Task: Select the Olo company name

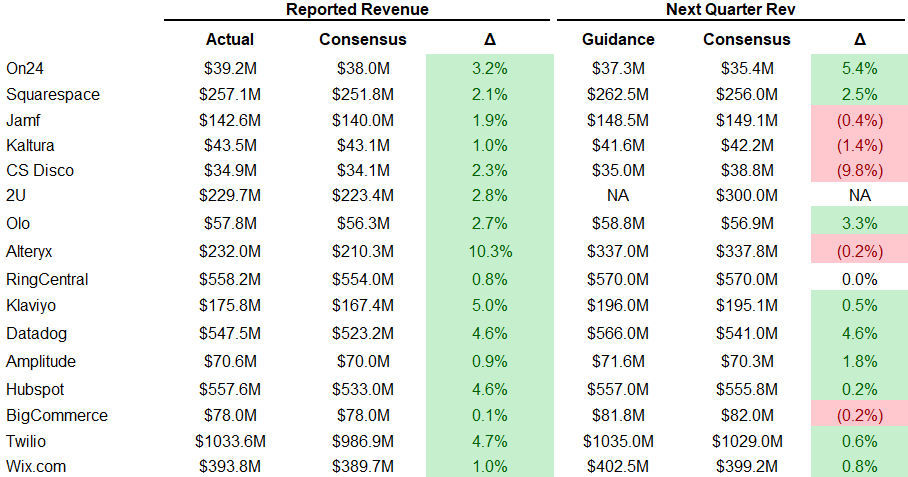Action: [18, 223]
